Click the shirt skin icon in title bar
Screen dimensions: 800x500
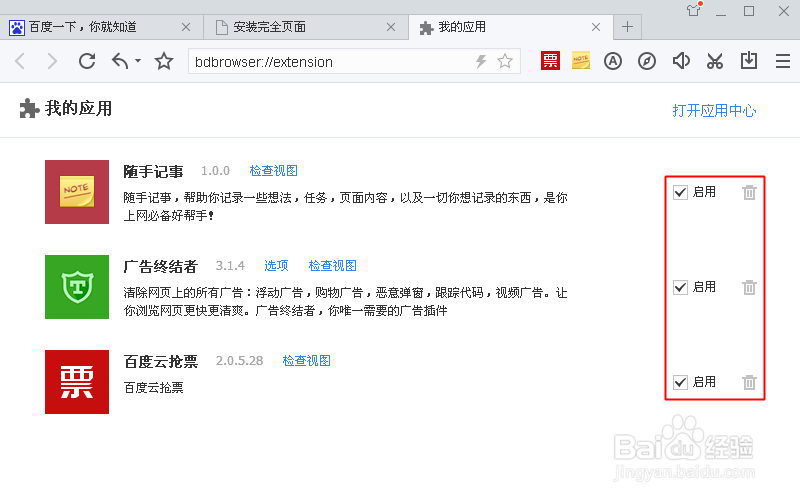[x=694, y=10]
